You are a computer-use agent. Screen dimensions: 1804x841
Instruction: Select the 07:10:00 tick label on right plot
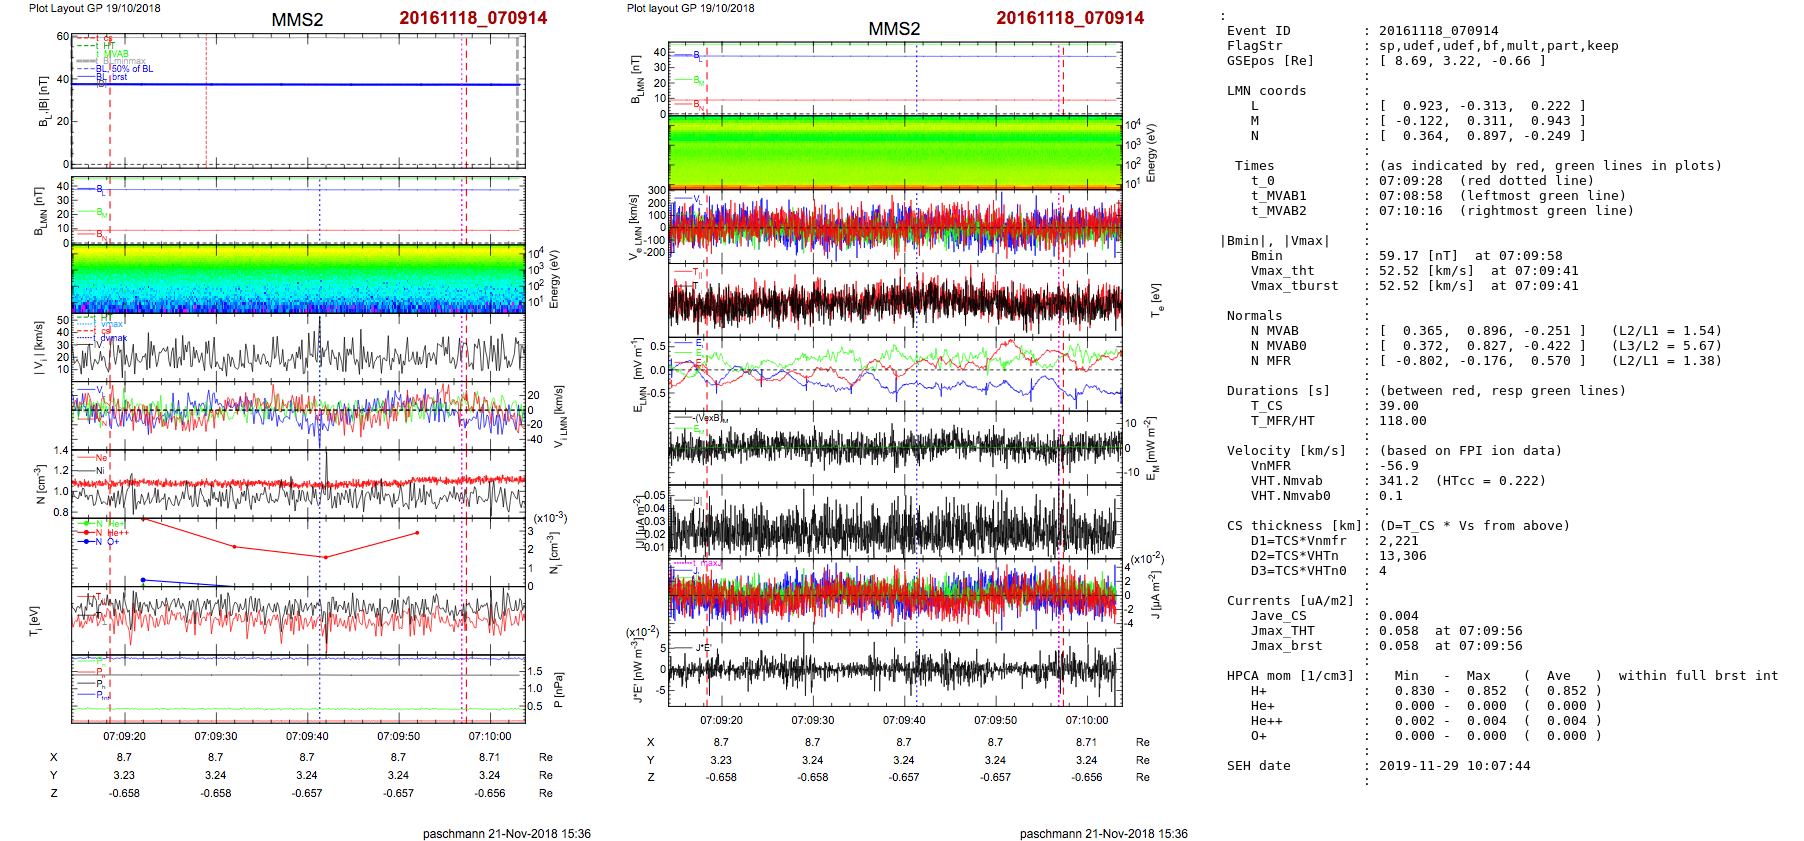[1086, 720]
